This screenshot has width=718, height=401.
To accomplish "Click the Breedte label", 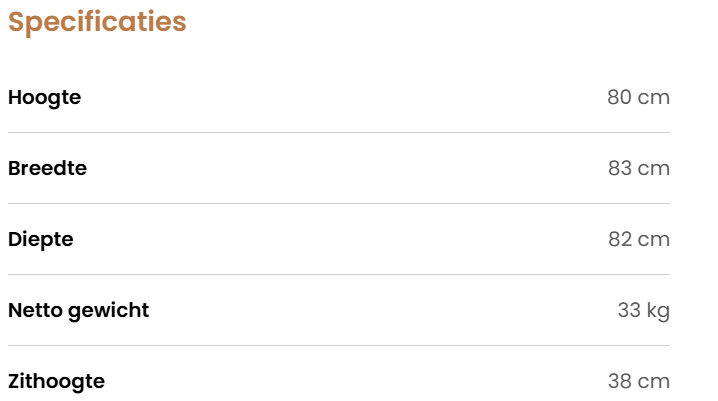I will (47, 169).
